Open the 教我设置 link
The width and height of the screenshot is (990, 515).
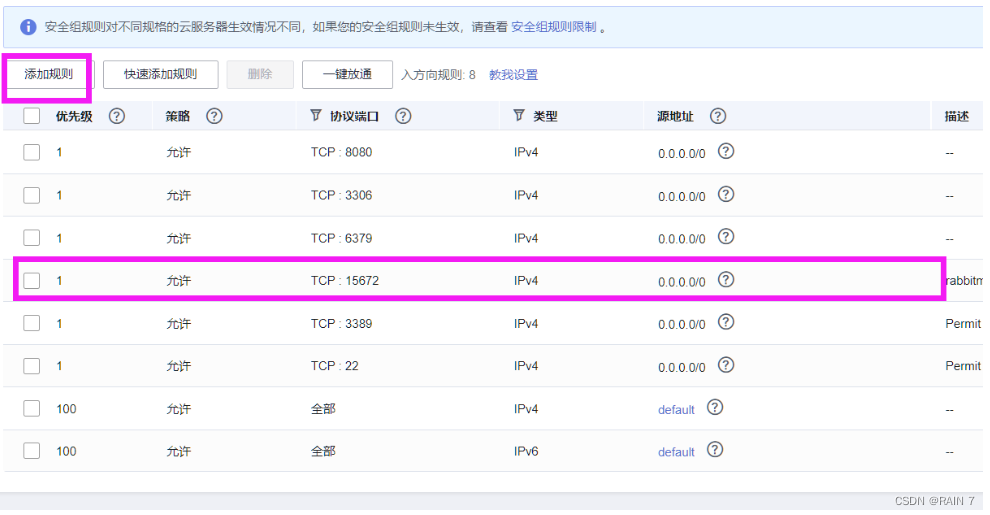[513, 75]
